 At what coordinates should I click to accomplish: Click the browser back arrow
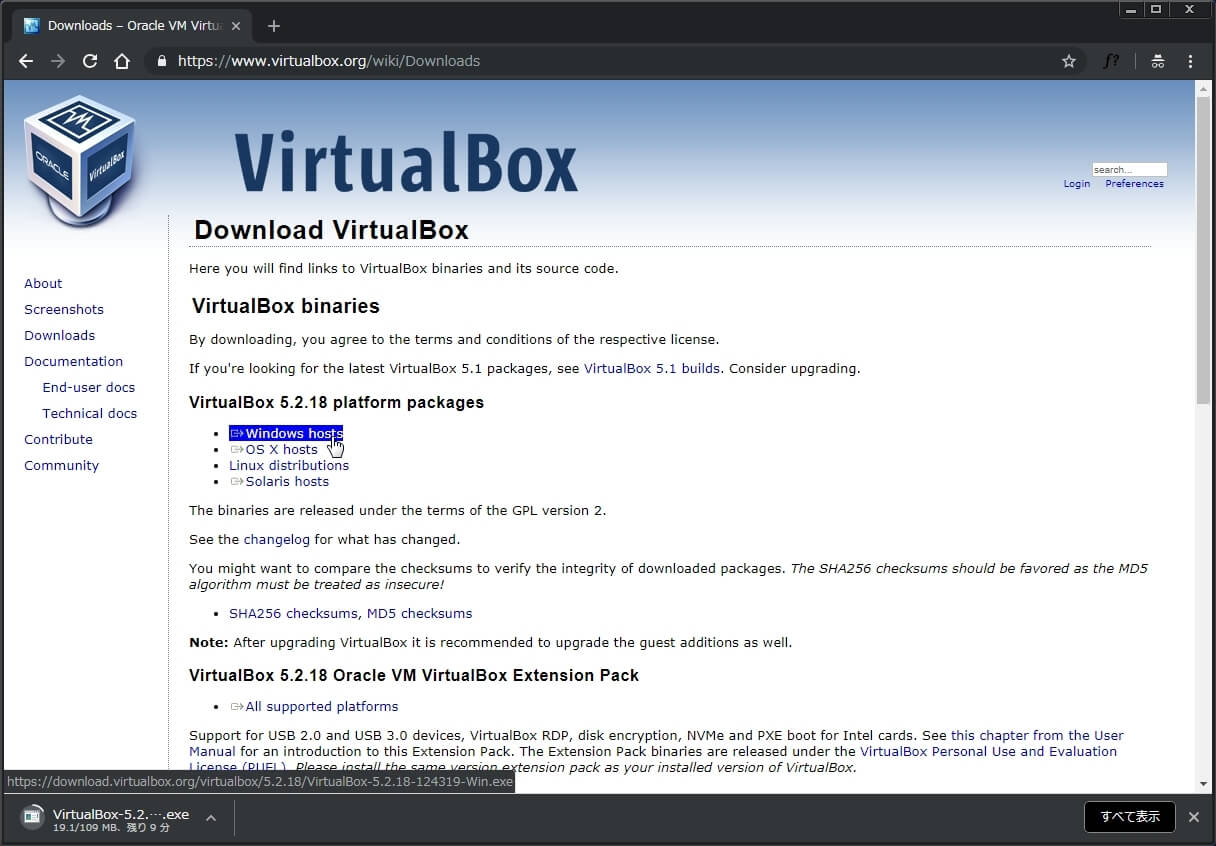(x=26, y=61)
